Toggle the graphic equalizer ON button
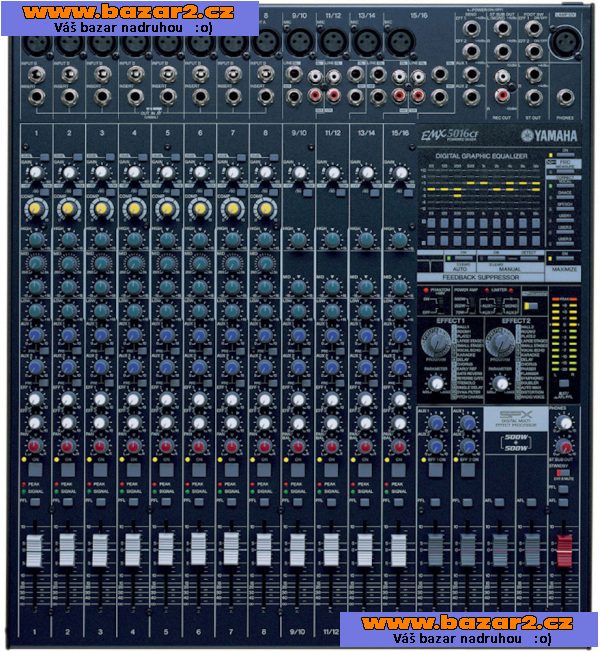This screenshot has width=600, height=651. point(565,154)
